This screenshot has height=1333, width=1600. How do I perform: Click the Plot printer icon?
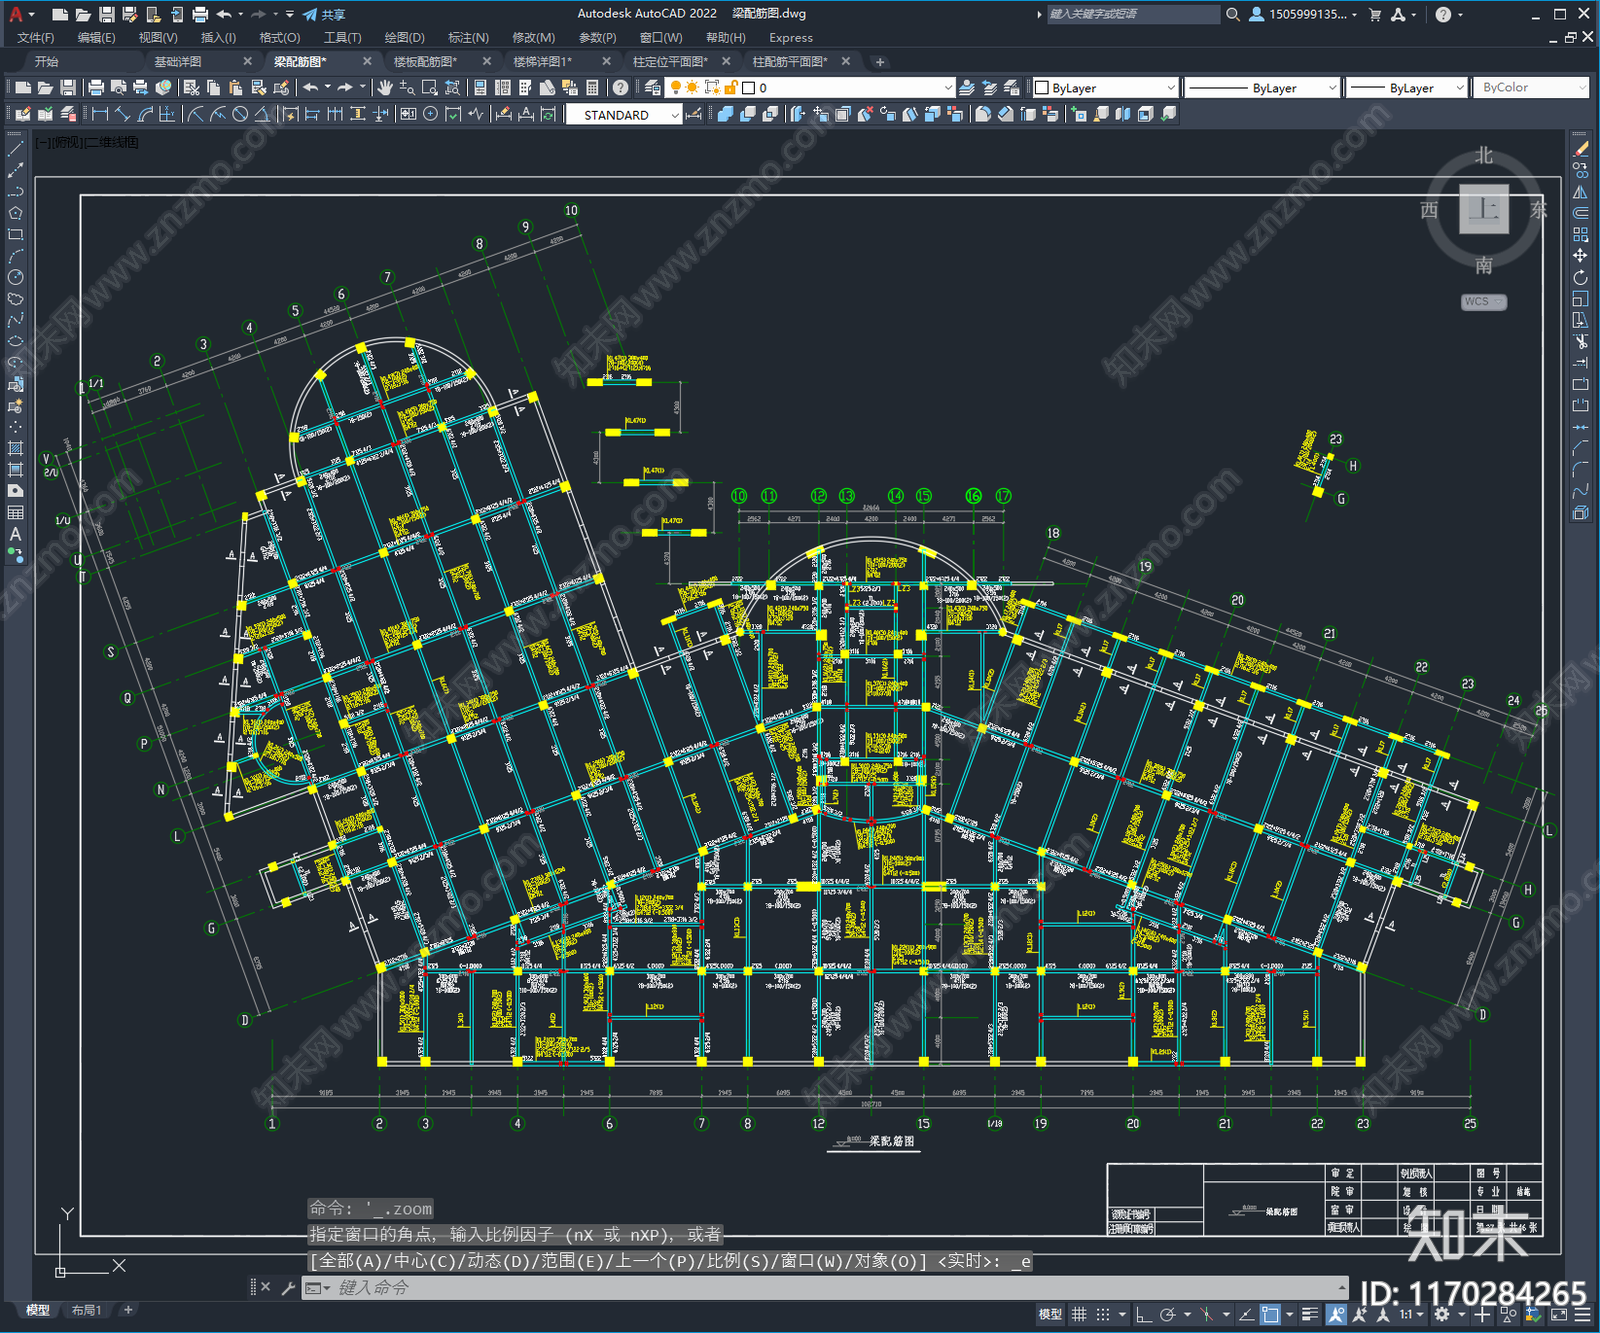(x=96, y=88)
